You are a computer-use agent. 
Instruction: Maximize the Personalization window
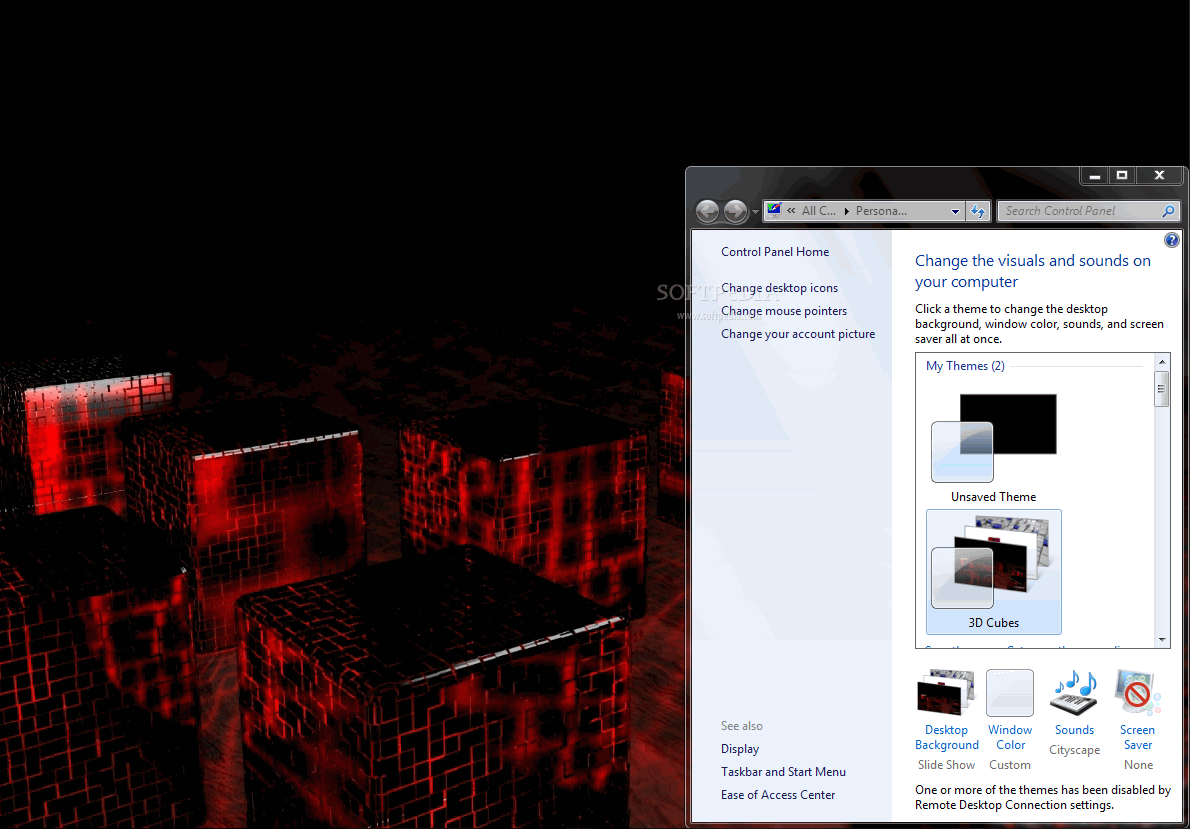1122,175
